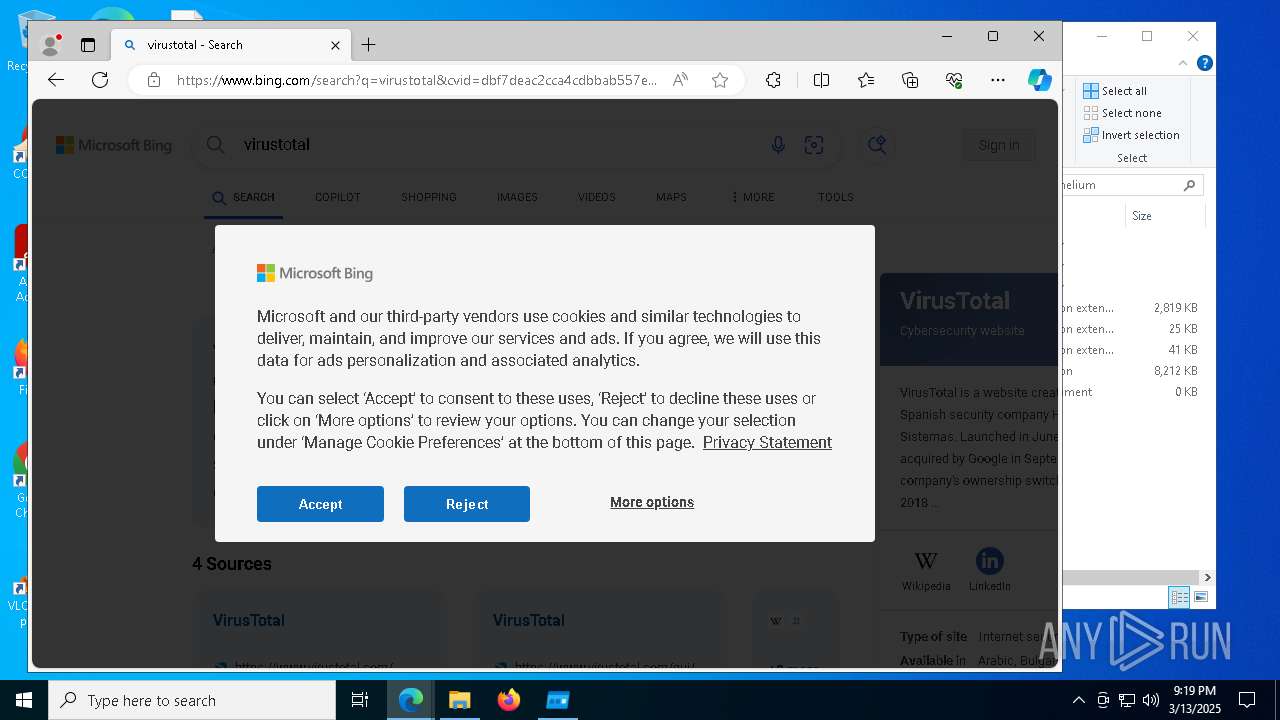Switch to the VIDEOS tab
The height and width of the screenshot is (720, 1280).
(596, 197)
